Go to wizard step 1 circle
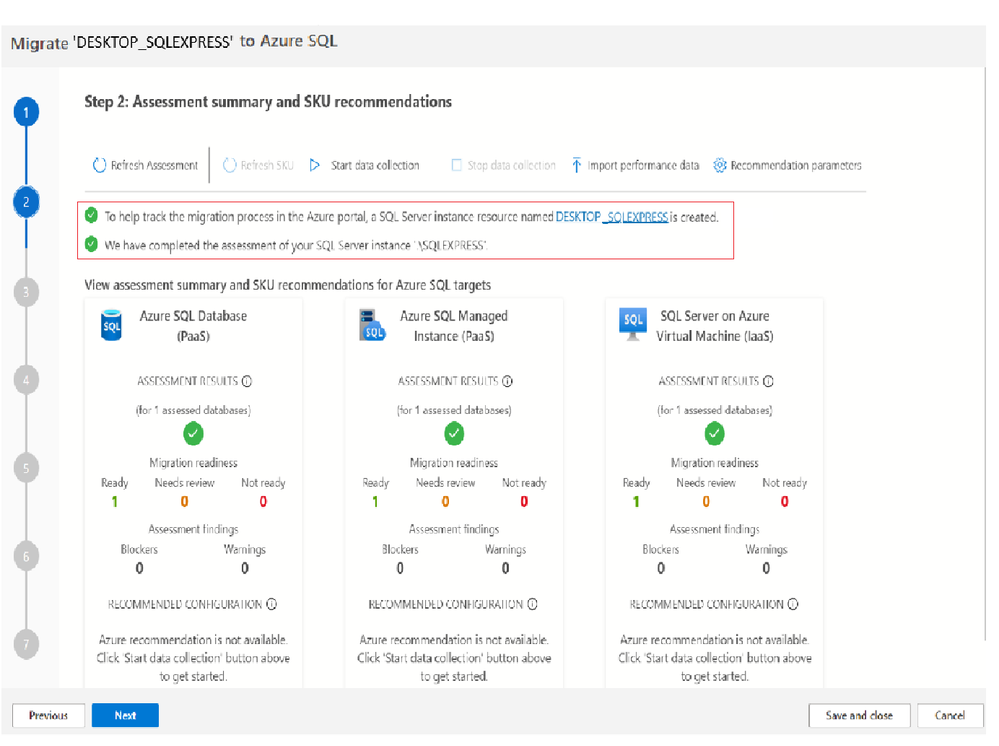999x746 pixels. 26,113
